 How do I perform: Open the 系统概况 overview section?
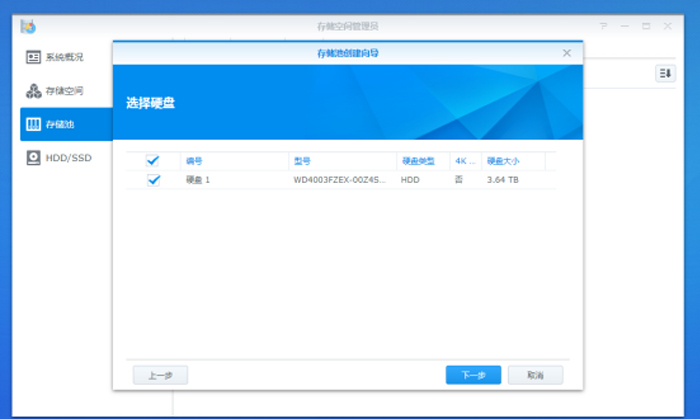[x=66, y=57]
